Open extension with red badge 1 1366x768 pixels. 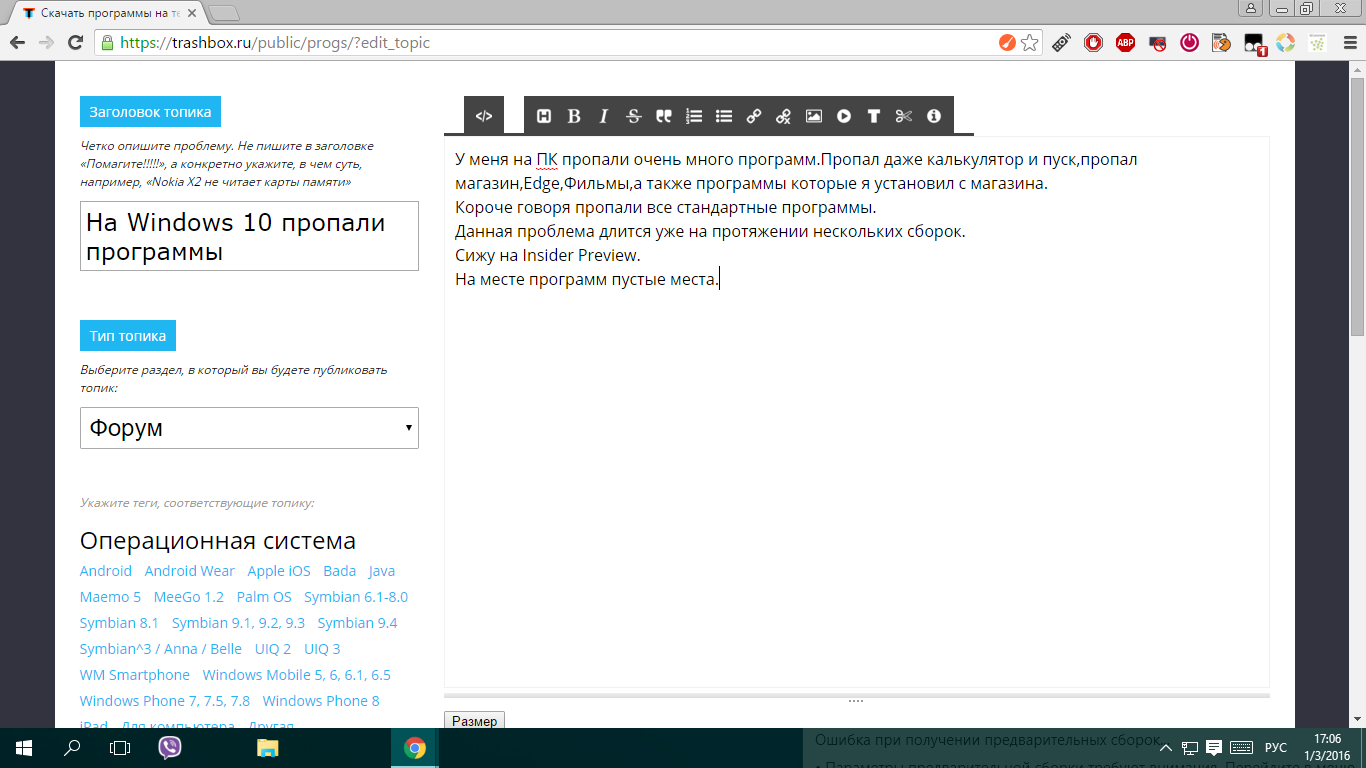(1254, 44)
